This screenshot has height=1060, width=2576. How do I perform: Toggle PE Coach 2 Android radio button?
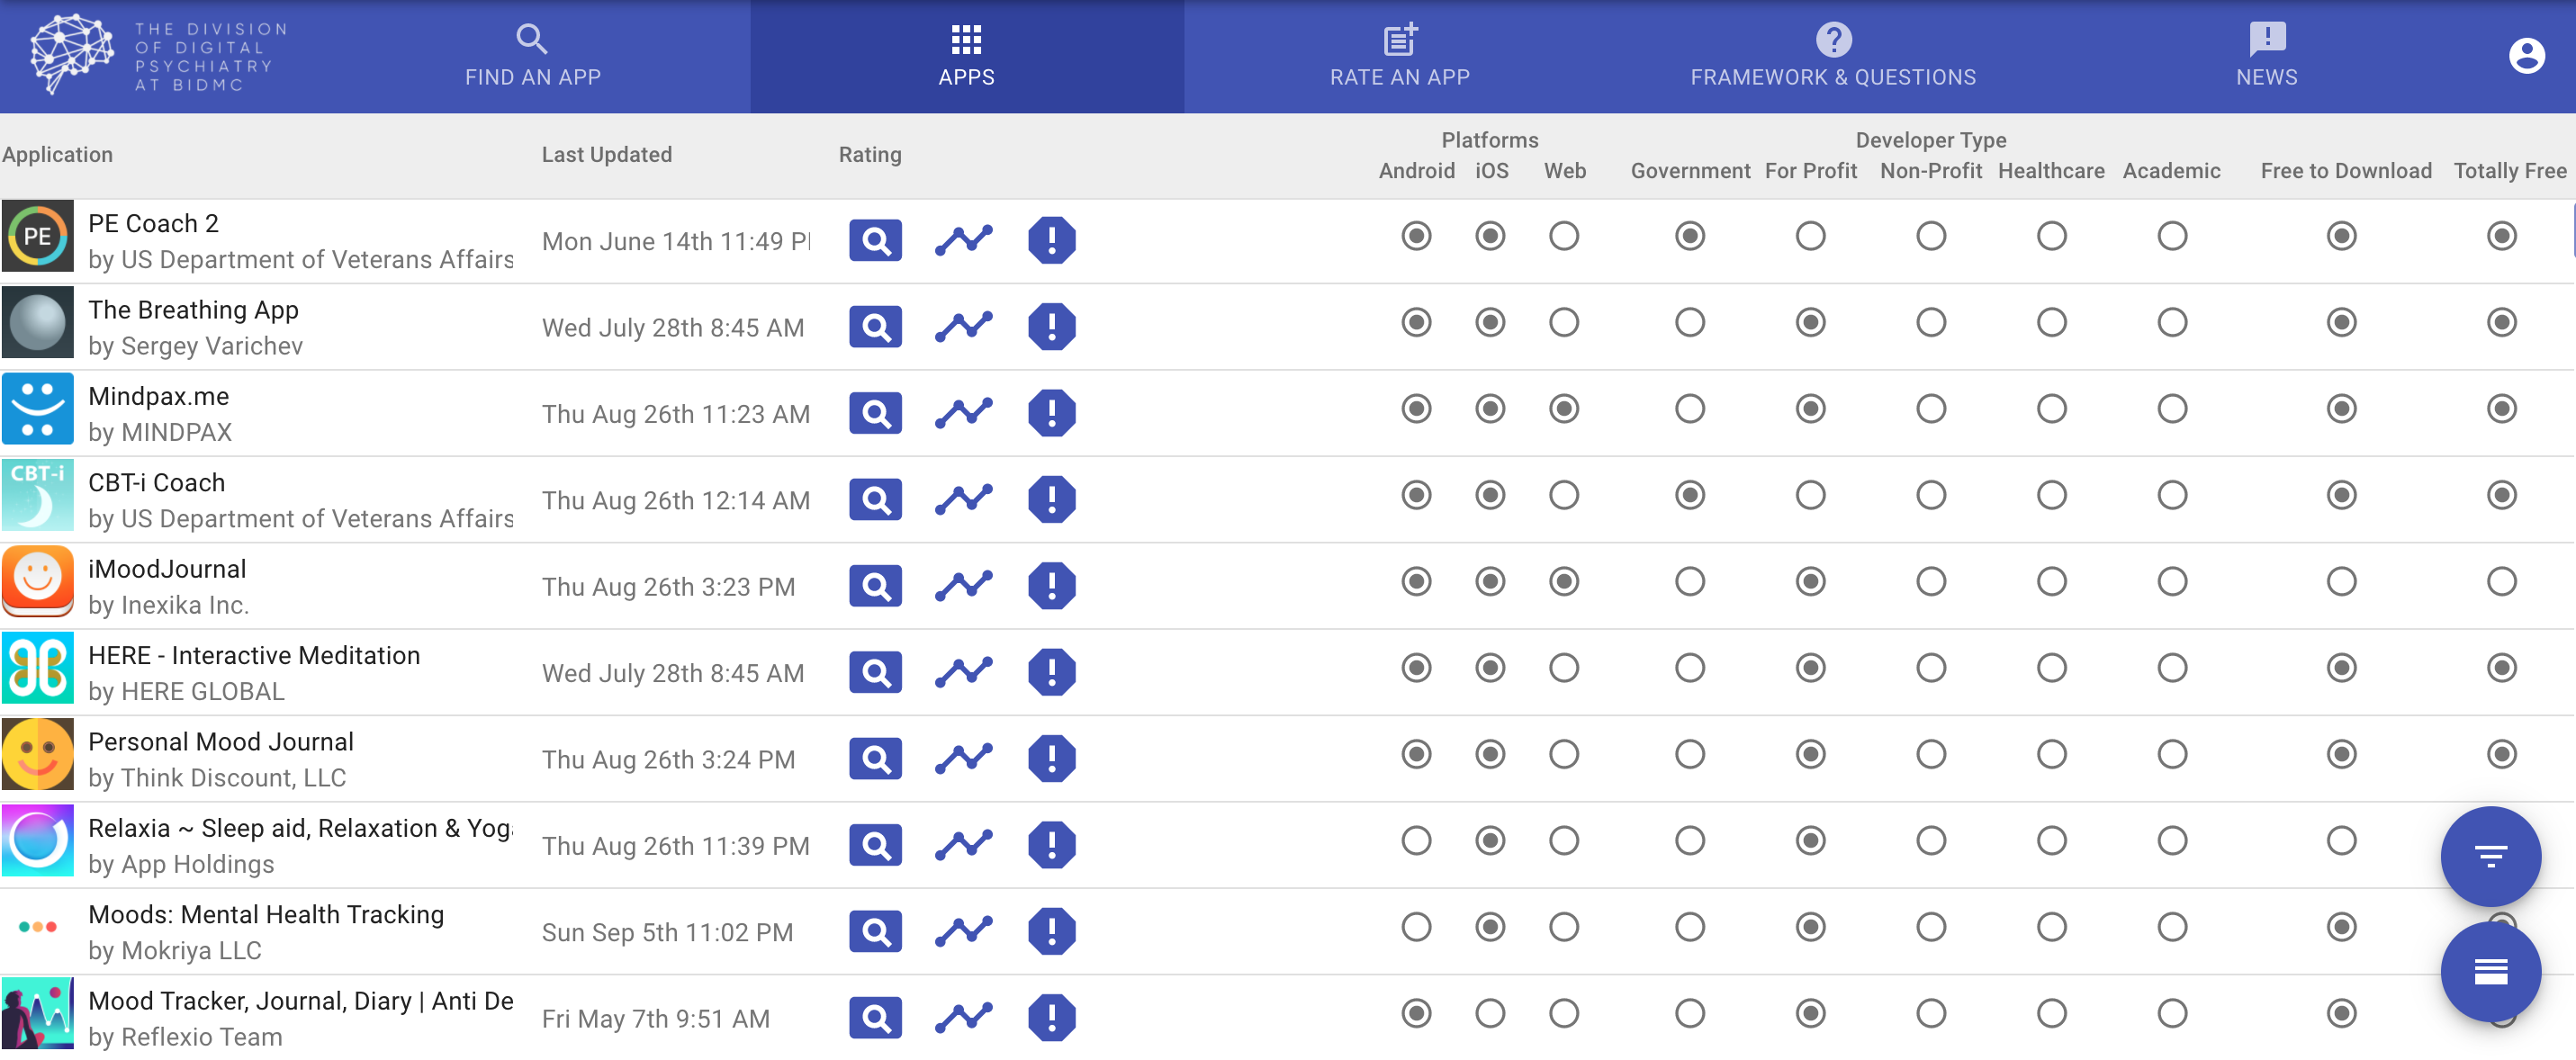tap(1415, 236)
